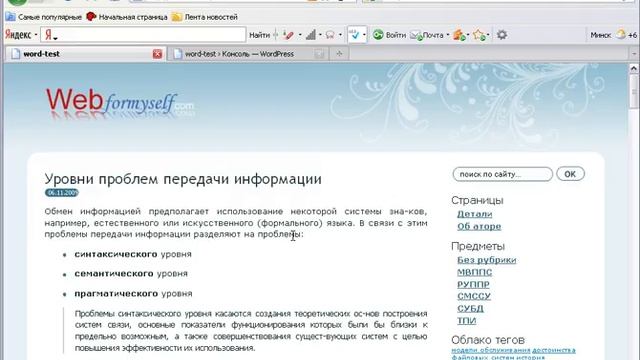
Task: Click the Яндекс logo on the toolbar
Action: coord(18,35)
